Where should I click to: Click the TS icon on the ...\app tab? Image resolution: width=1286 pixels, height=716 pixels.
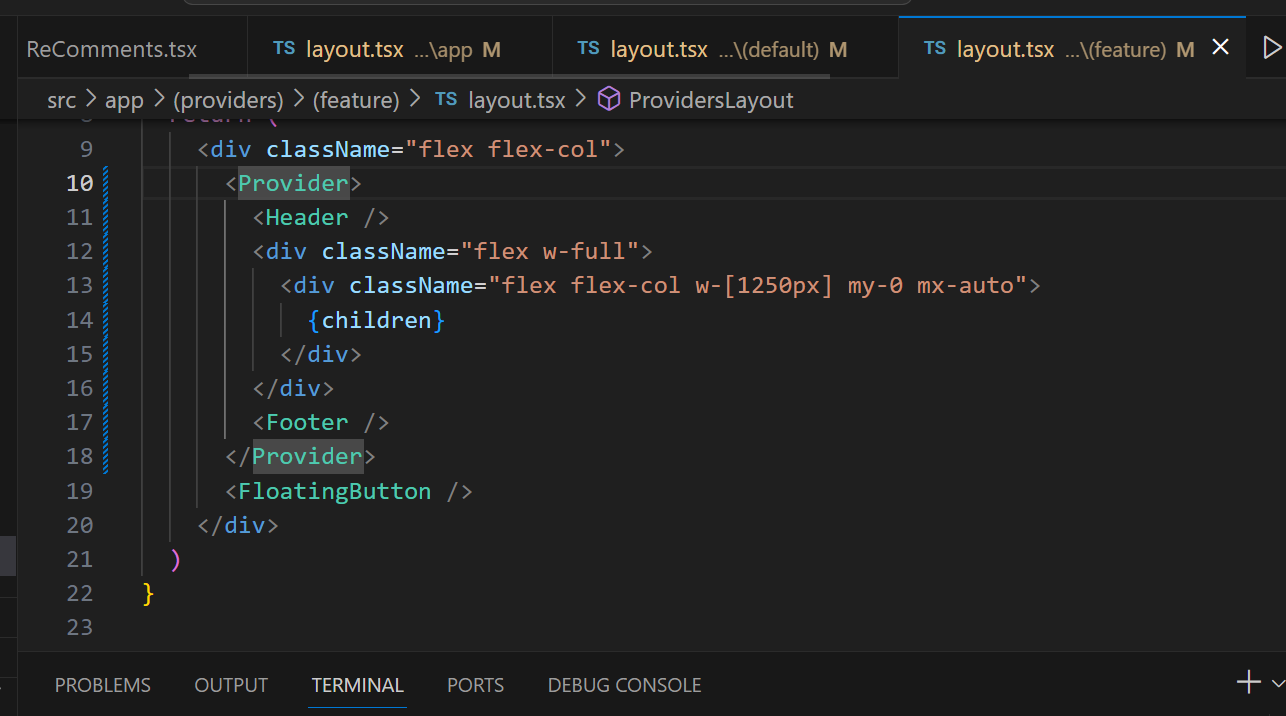point(285,48)
